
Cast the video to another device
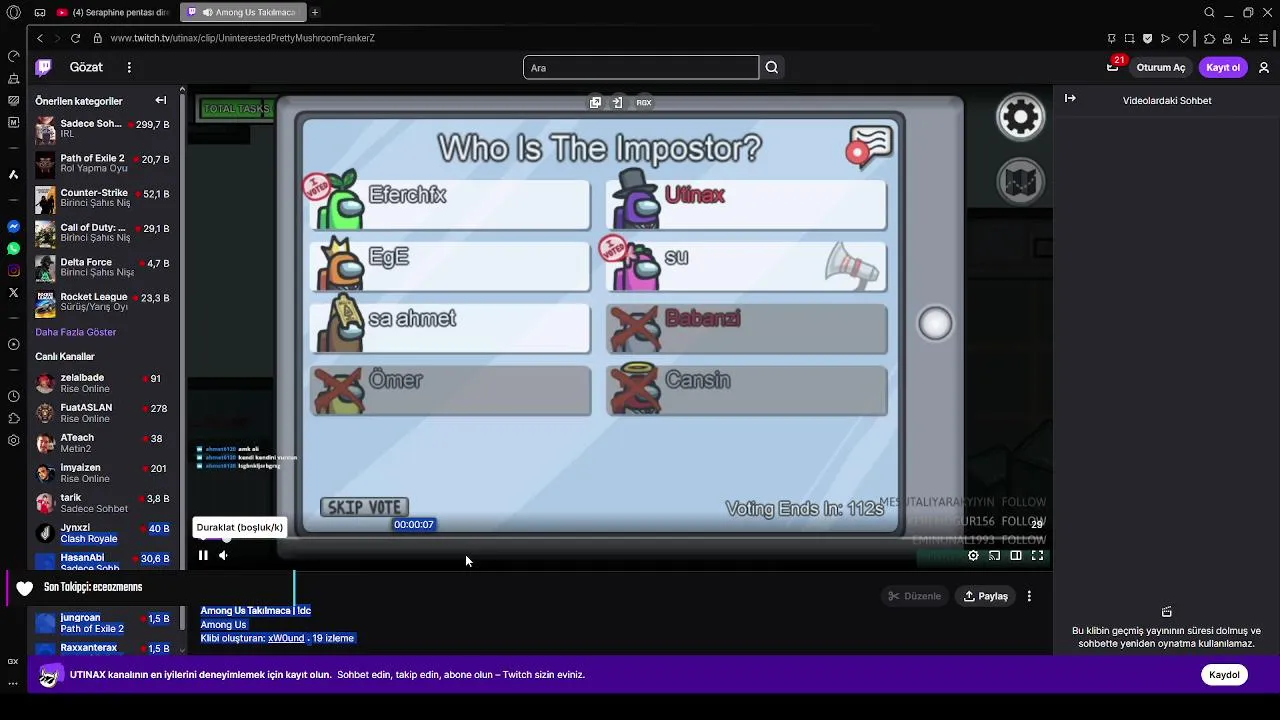coord(995,555)
